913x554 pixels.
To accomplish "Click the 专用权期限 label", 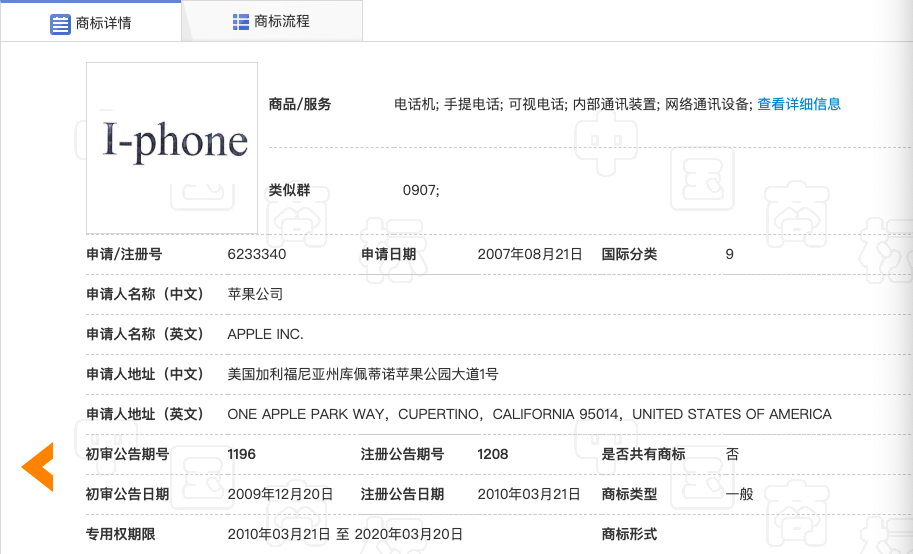I will 121,534.
